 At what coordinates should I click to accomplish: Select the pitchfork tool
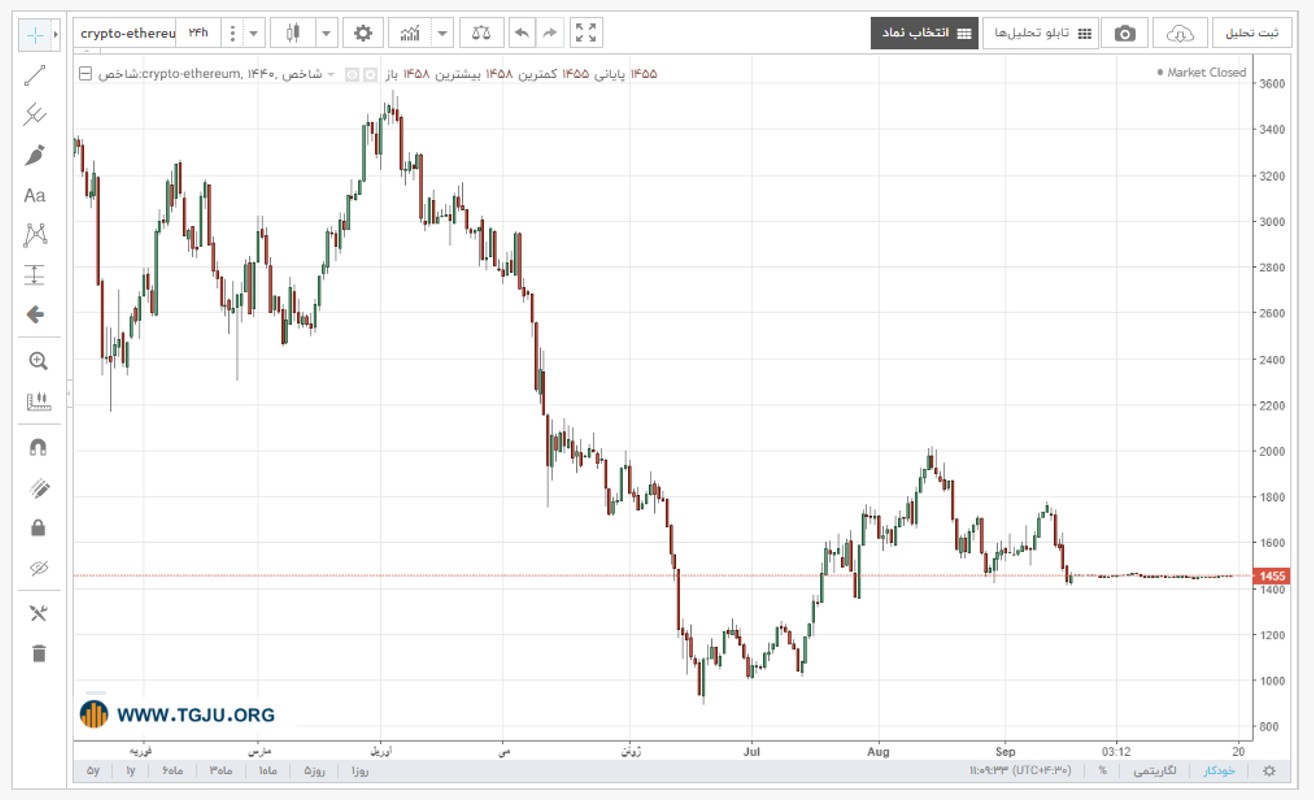35,115
